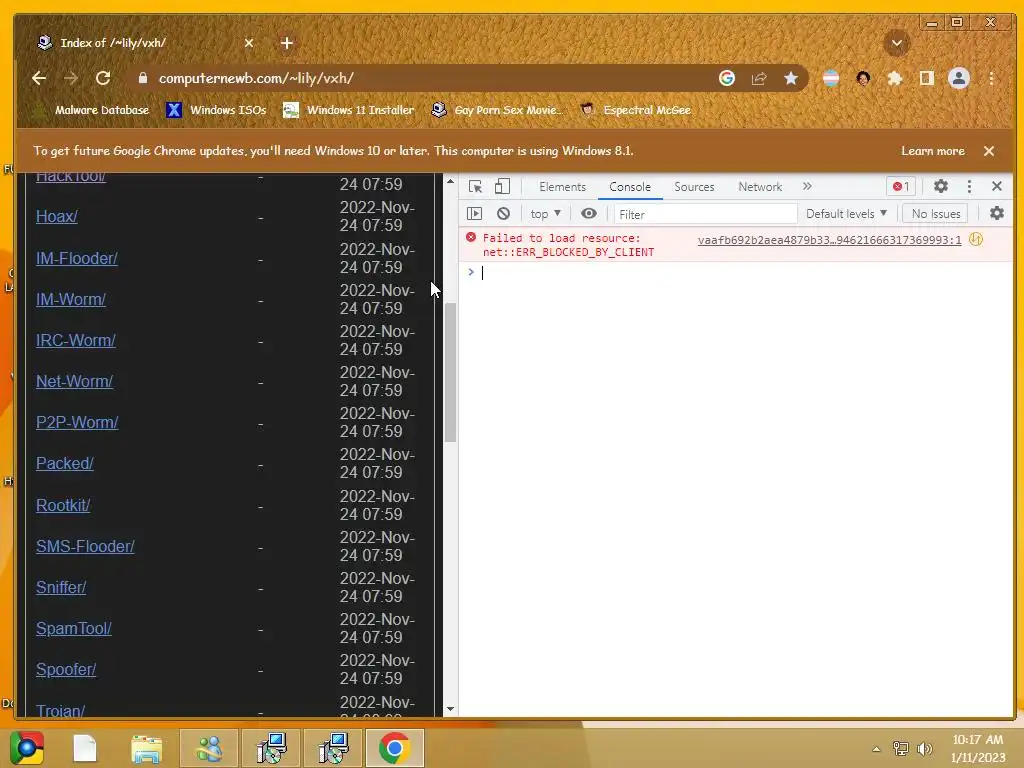Open the Spoofer/ directory

point(66,670)
